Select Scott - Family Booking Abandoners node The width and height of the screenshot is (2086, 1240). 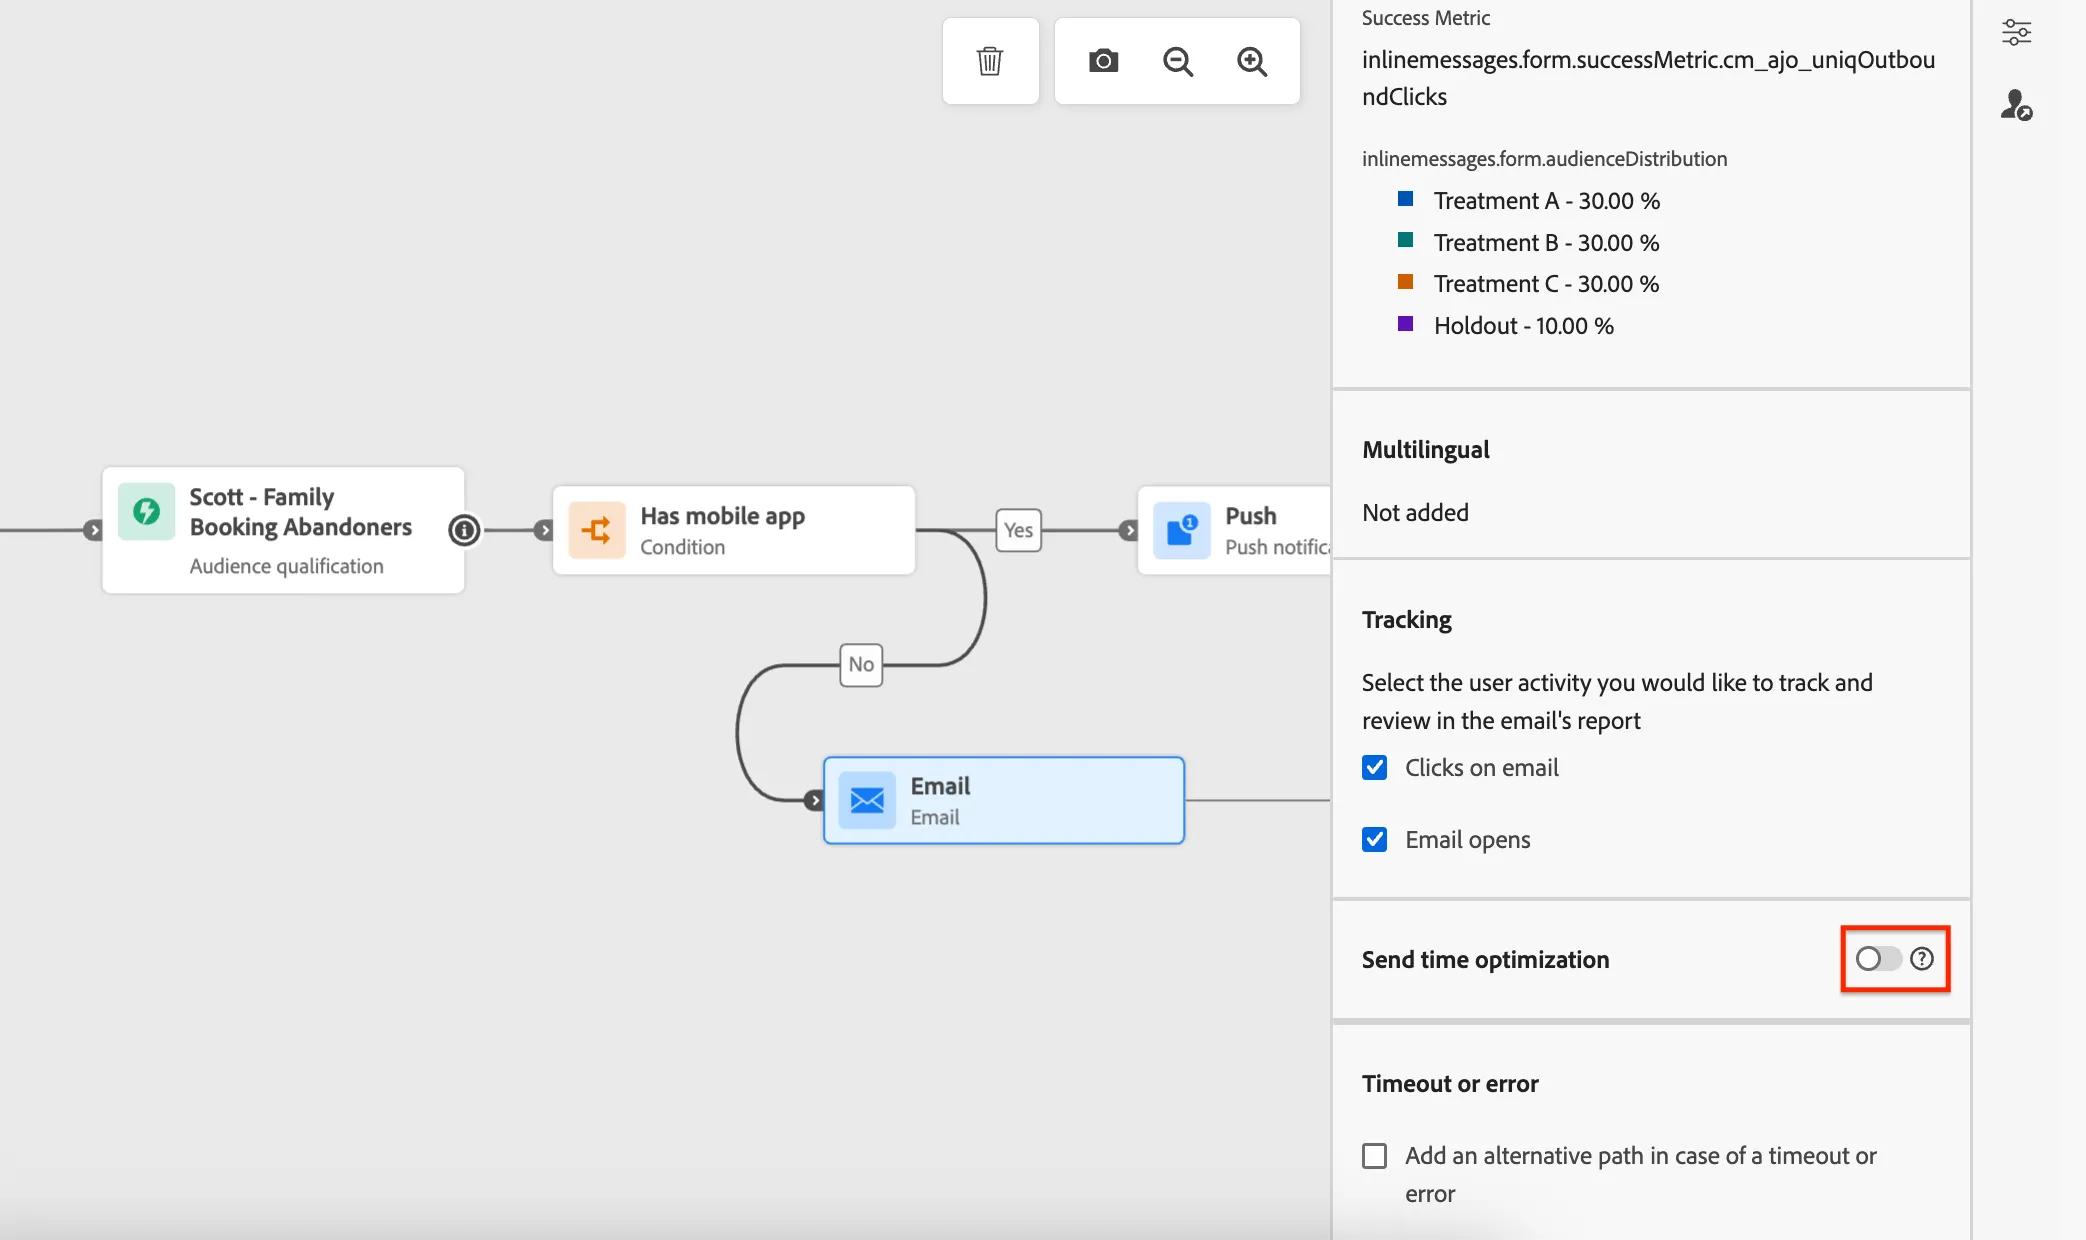pyautogui.click(x=283, y=530)
